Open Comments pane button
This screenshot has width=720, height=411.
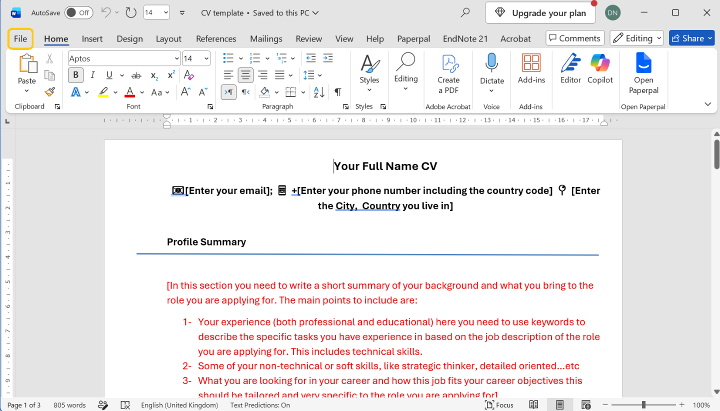(x=575, y=38)
